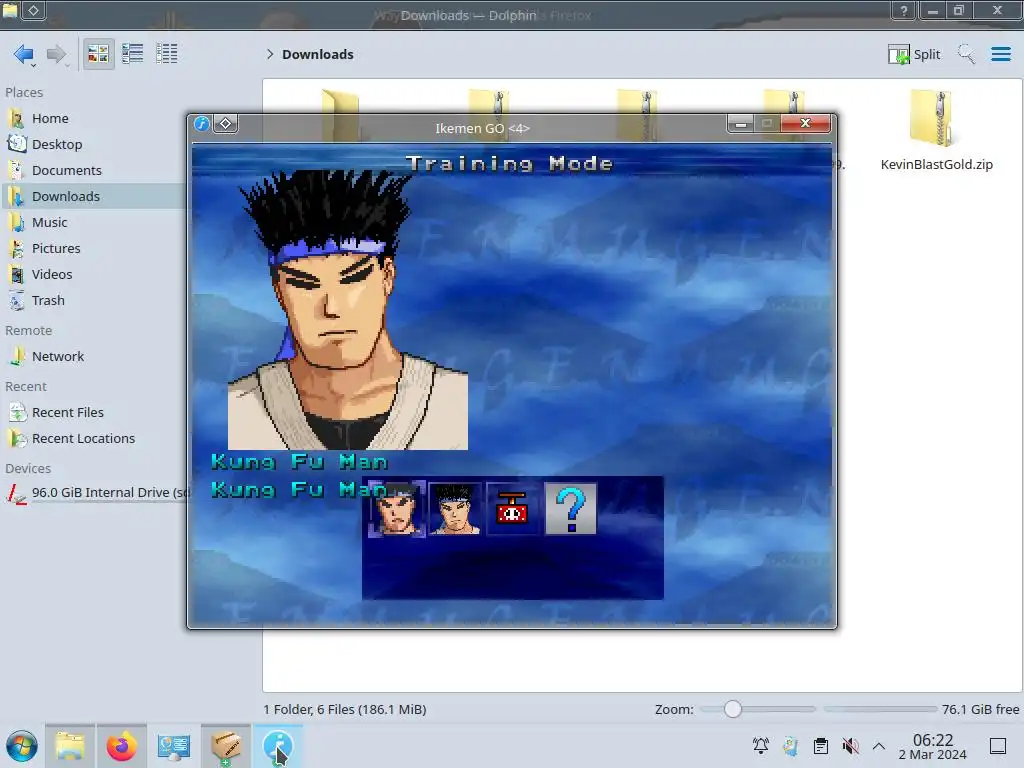Image resolution: width=1024 pixels, height=768 pixels.
Task: Minimize the Ikemen GO window
Action: pos(741,123)
